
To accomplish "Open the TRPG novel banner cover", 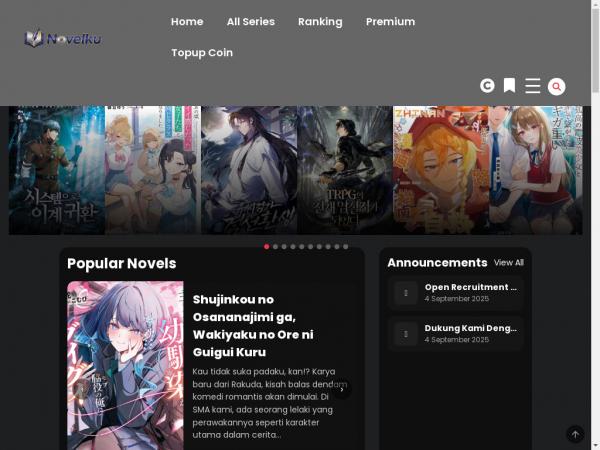I will 345,170.
